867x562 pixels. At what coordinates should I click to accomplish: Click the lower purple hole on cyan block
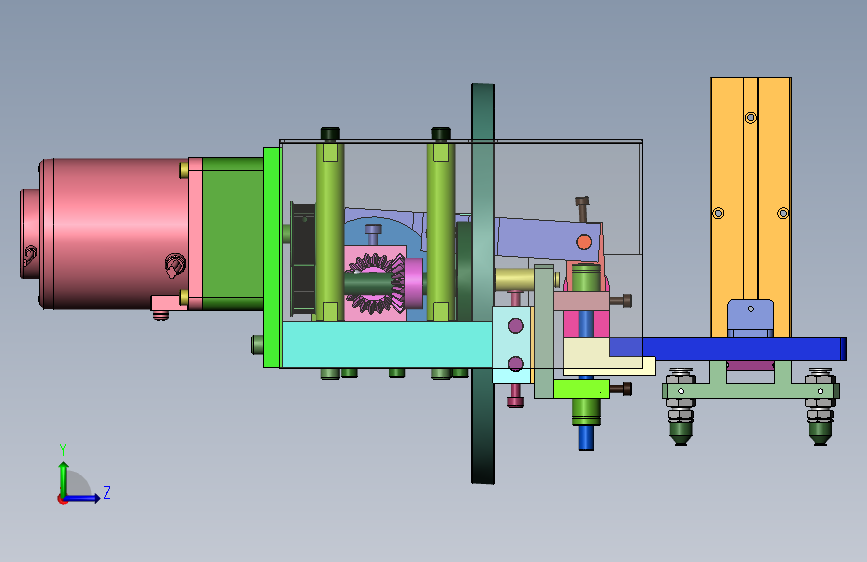point(515,363)
